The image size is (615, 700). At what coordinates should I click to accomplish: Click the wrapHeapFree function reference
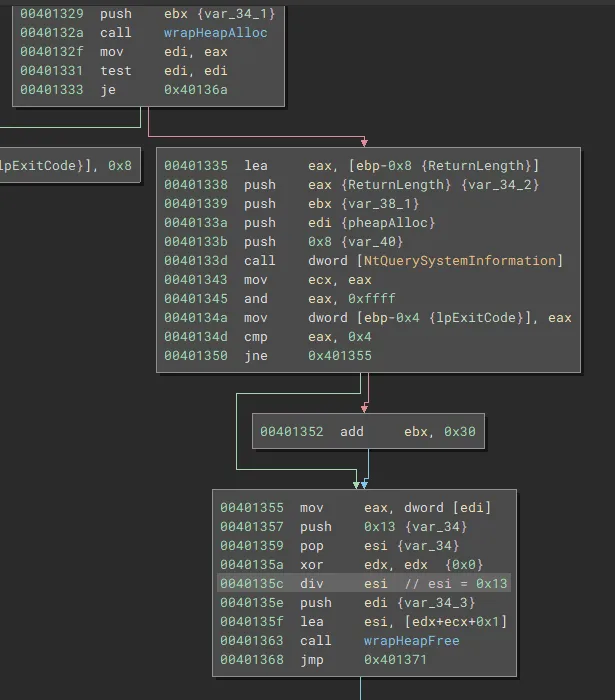[411, 641]
